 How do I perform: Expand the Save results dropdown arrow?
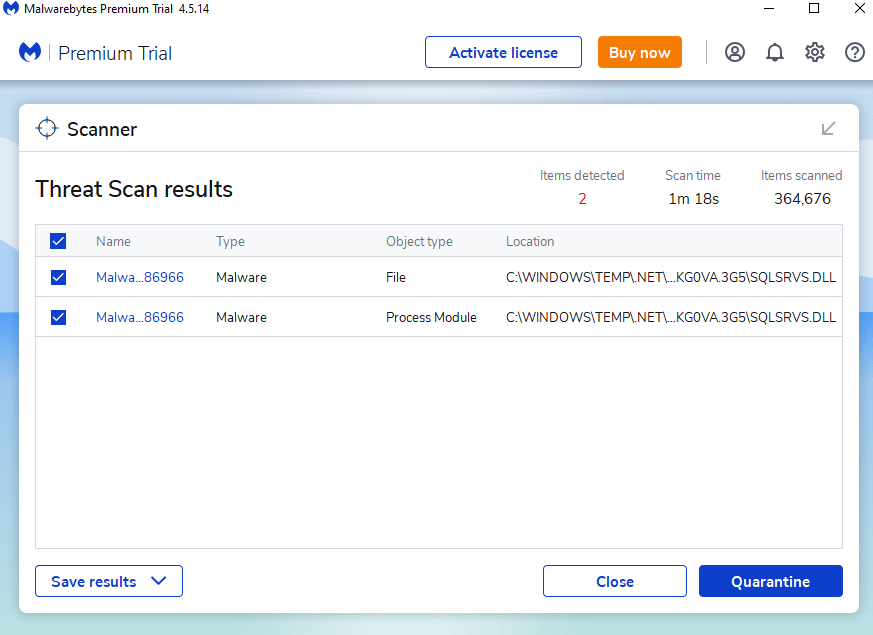159,581
